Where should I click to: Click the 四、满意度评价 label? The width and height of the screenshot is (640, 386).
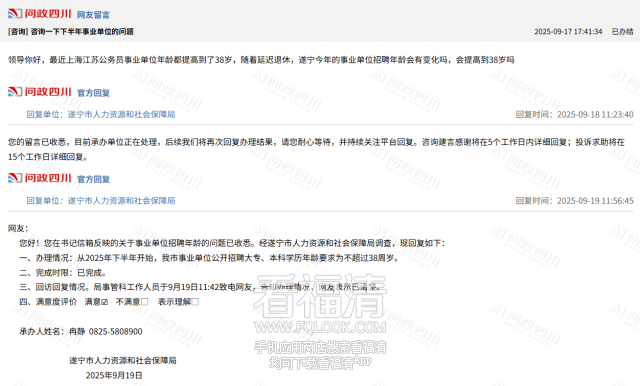click(48, 302)
